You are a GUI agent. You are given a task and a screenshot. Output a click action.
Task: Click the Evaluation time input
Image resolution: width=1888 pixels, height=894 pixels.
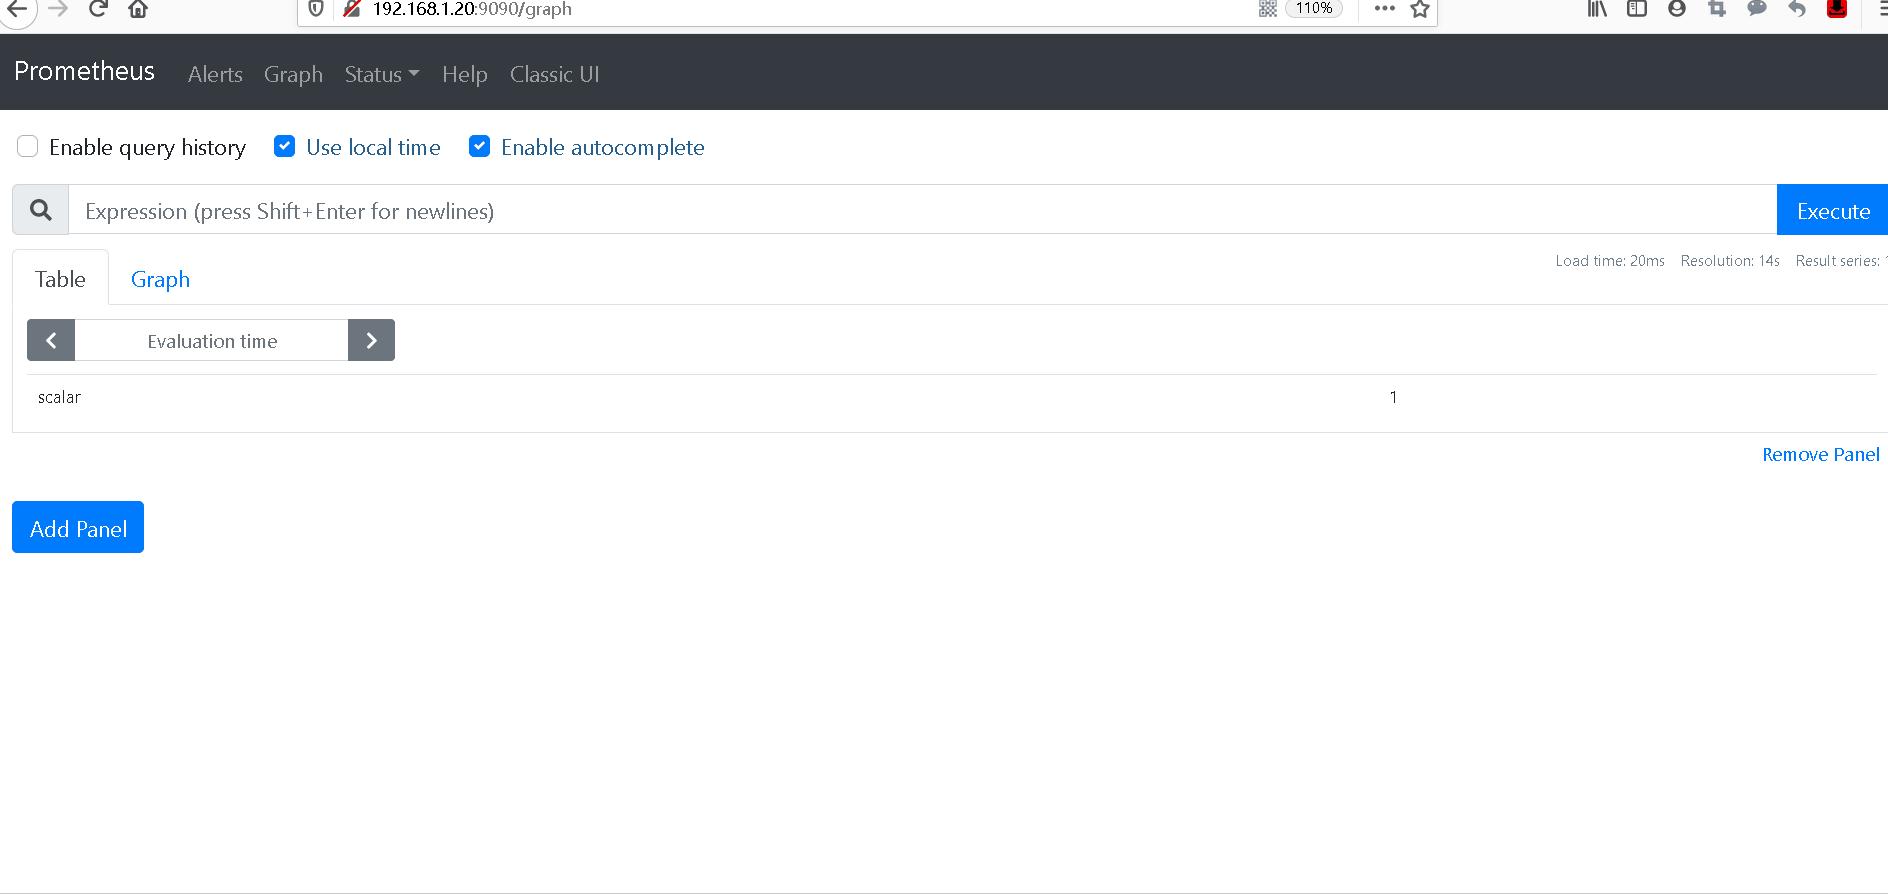coord(212,341)
